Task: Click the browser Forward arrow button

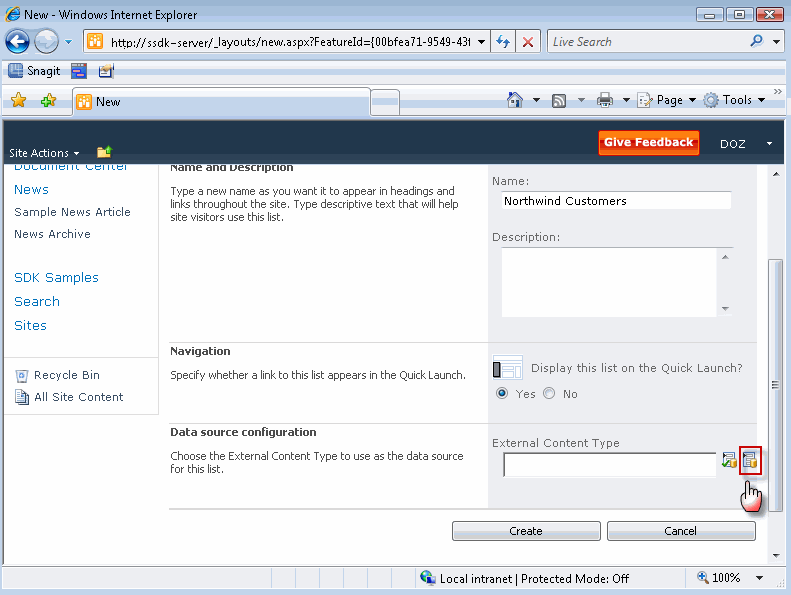Action: tap(46, 41)
